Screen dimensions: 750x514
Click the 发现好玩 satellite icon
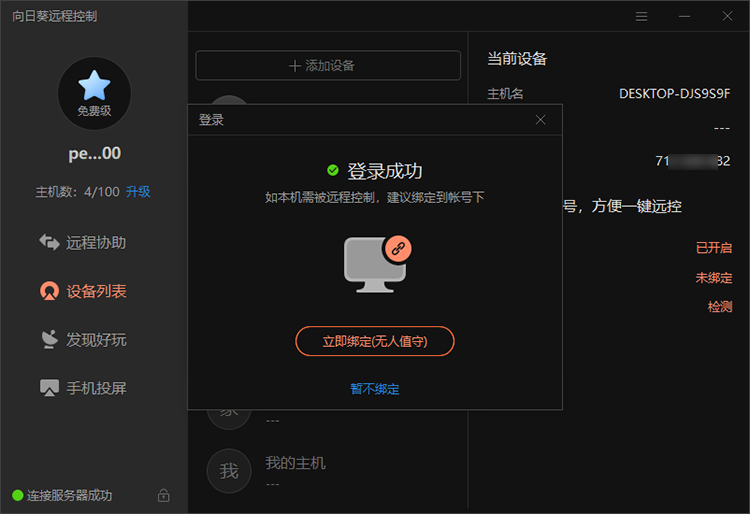(x=49, y=339)
